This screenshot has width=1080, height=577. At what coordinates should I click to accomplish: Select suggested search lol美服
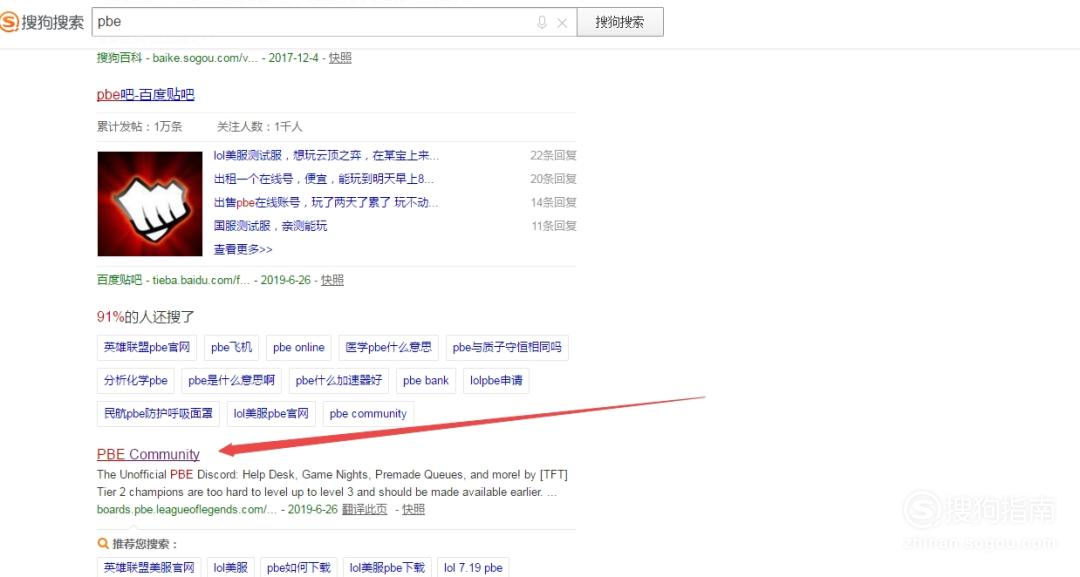231,567
